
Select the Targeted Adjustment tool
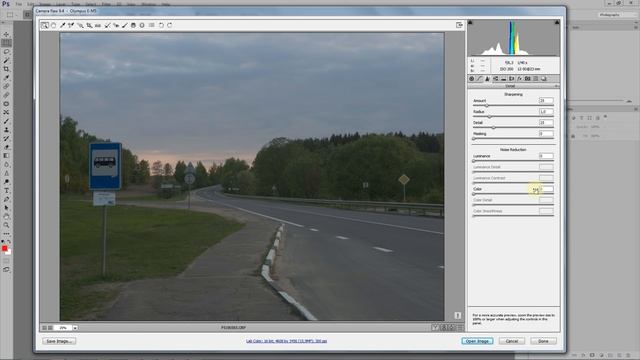80,25
